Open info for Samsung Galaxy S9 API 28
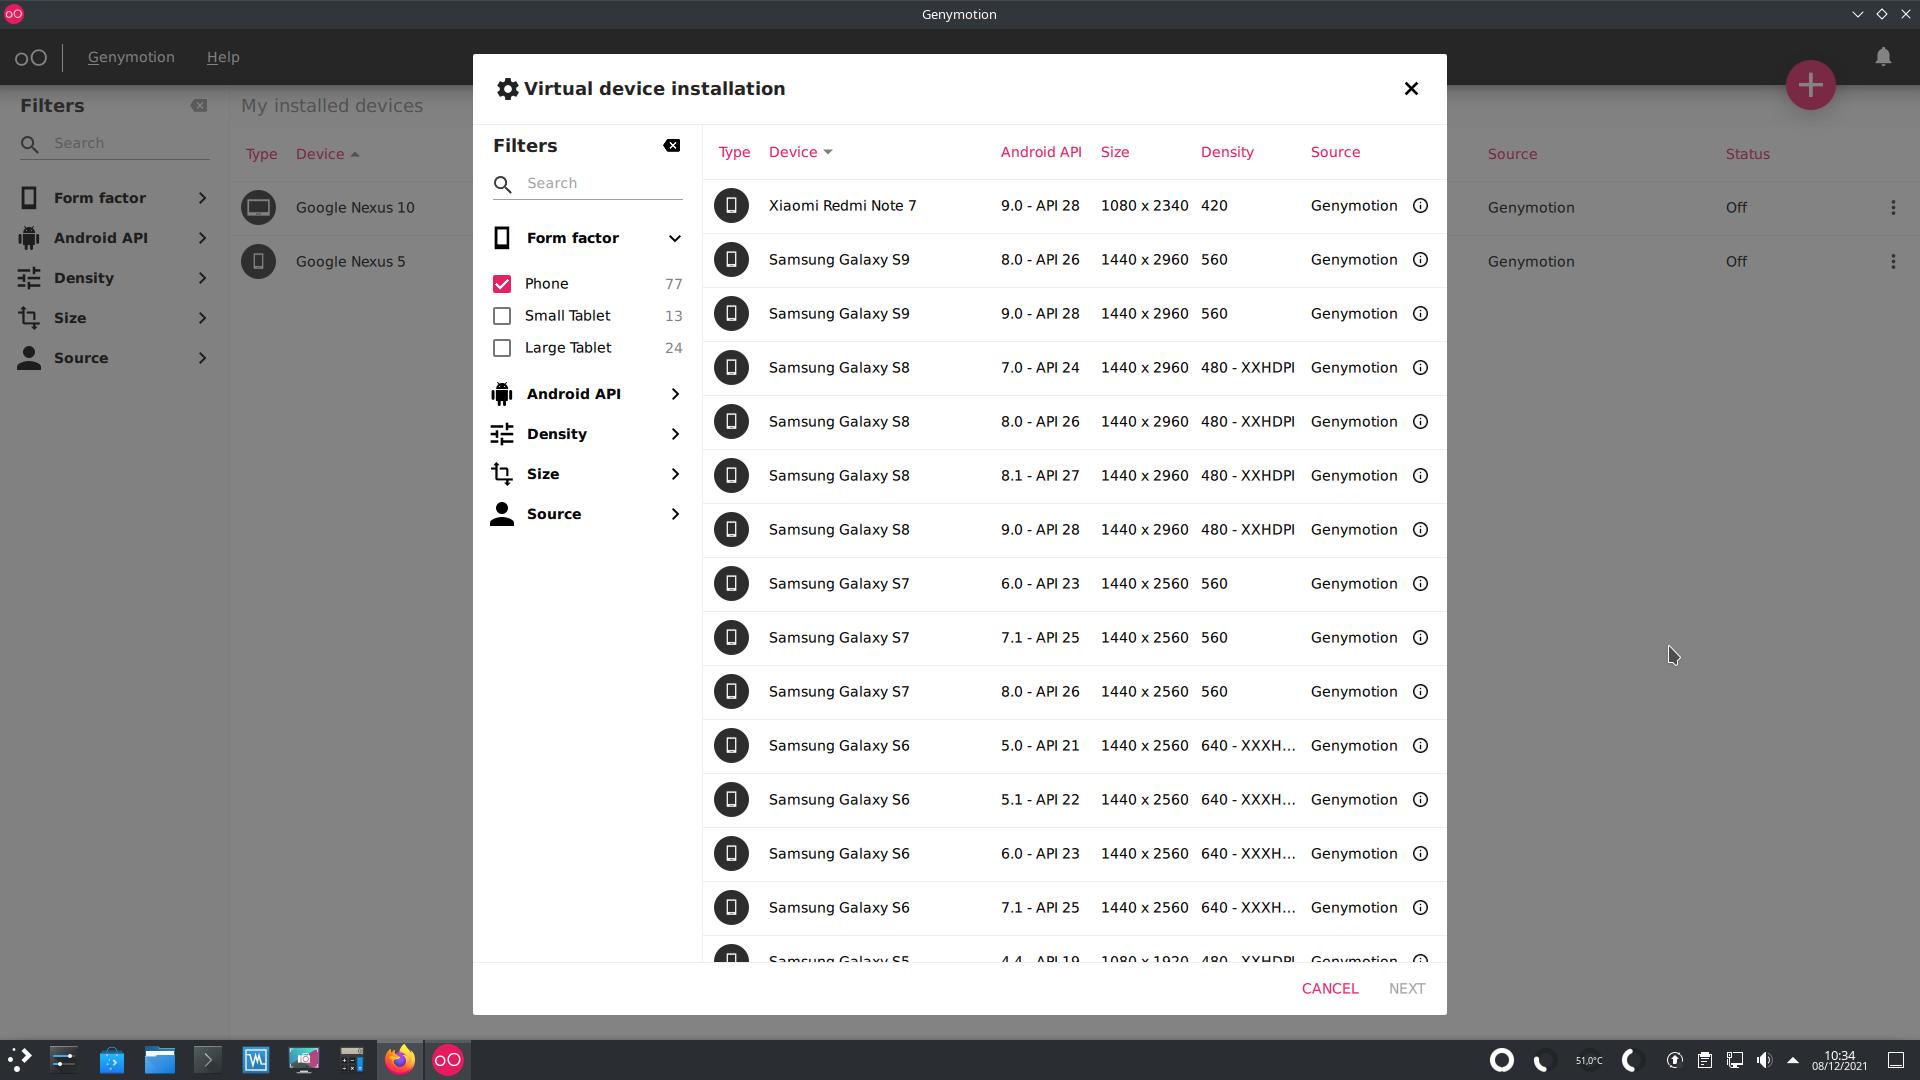The width and height of the screenshot is (1920, 1080). [x=1420, y=314]
